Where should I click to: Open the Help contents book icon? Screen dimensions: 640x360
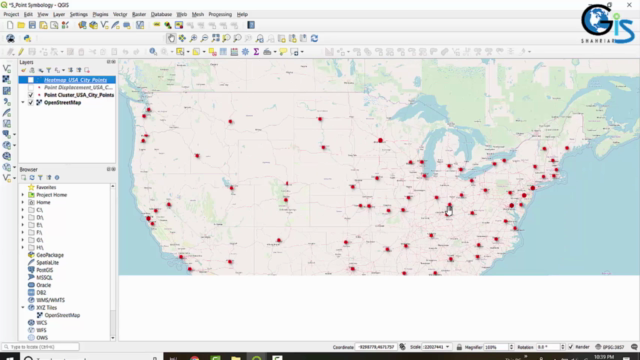(251, 25)
